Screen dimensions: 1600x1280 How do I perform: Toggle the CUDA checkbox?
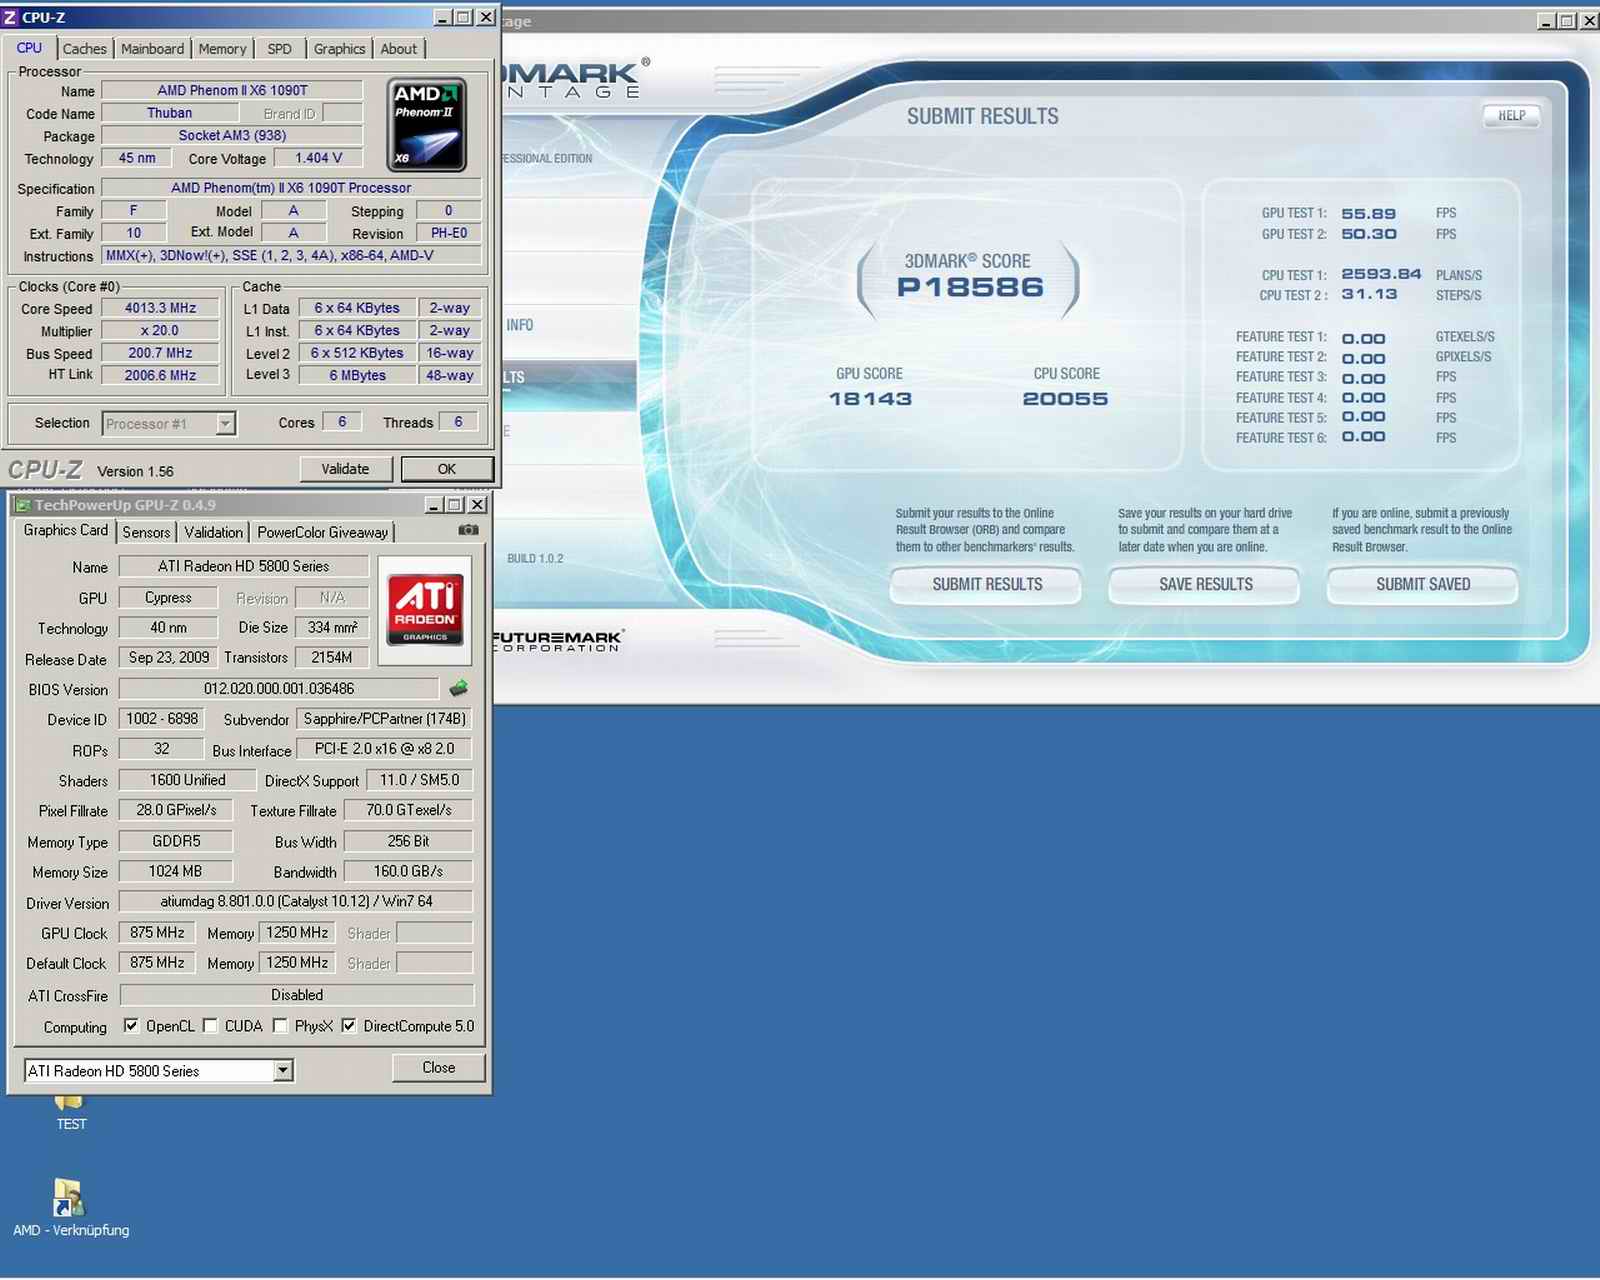(x=210, y=1026)
